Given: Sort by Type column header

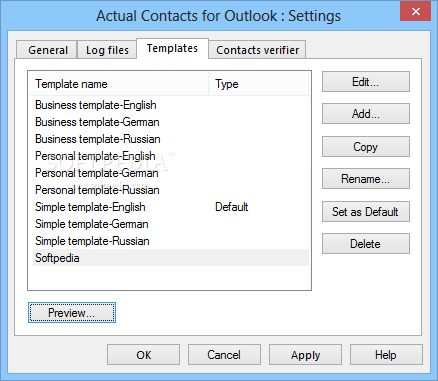Looking at the screenshot, I should 259,84.
